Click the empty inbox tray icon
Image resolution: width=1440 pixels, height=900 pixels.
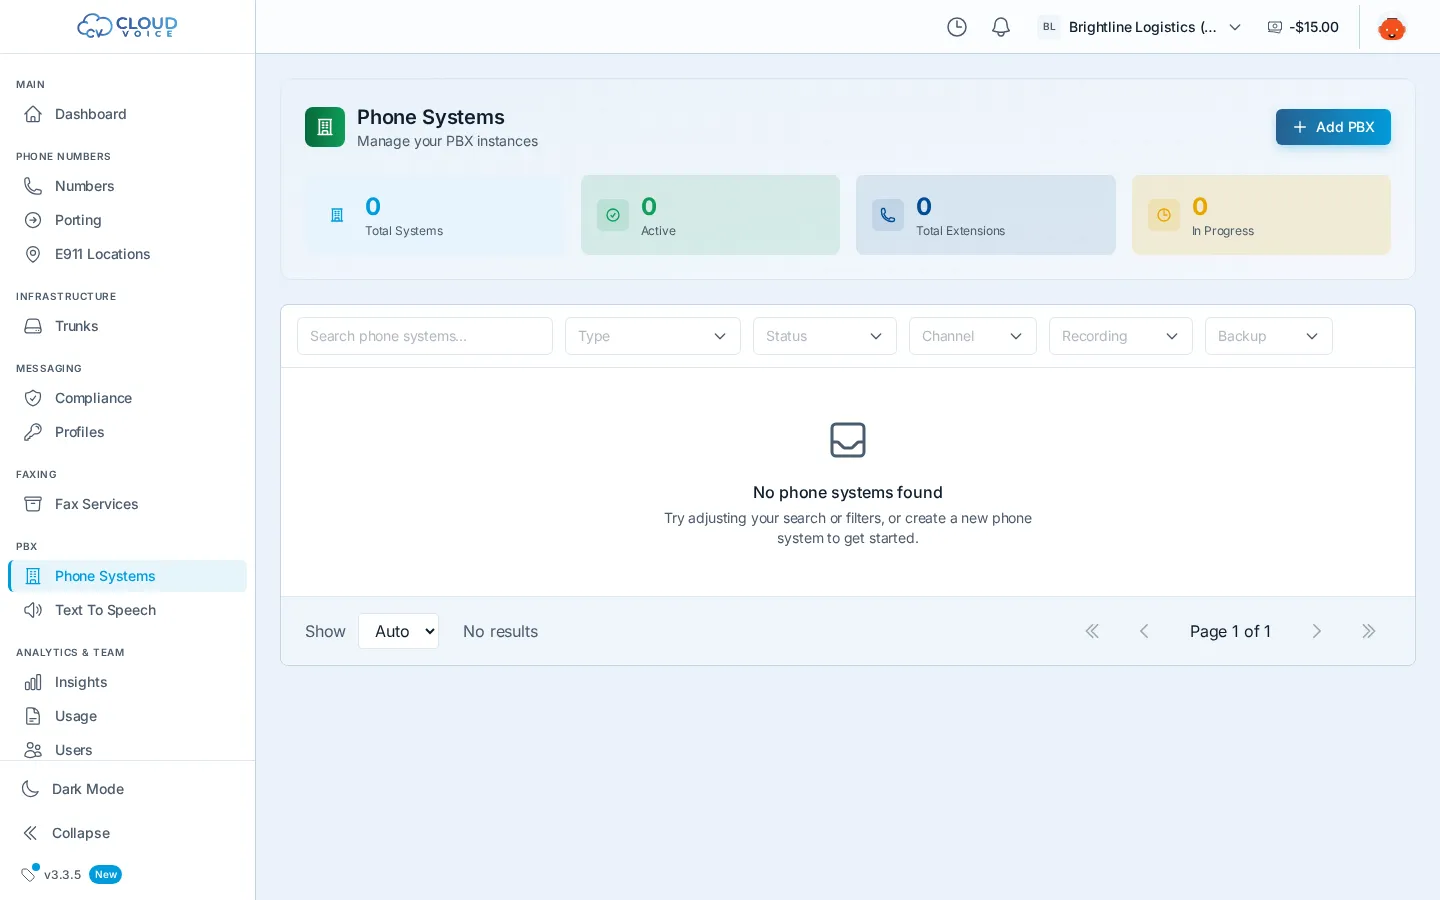click(848, 440)
